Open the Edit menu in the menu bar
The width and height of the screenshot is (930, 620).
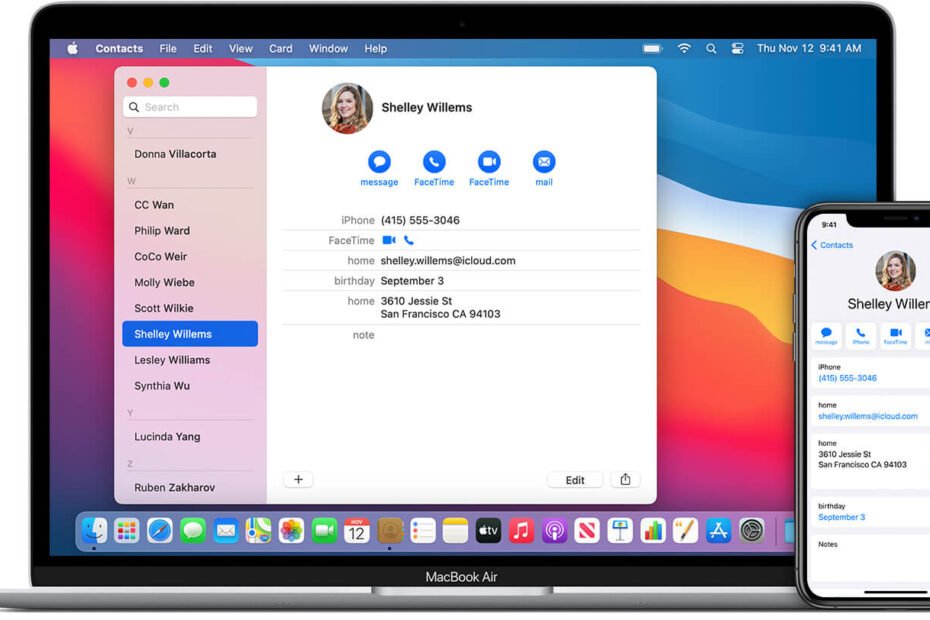(x=203, y=49)
